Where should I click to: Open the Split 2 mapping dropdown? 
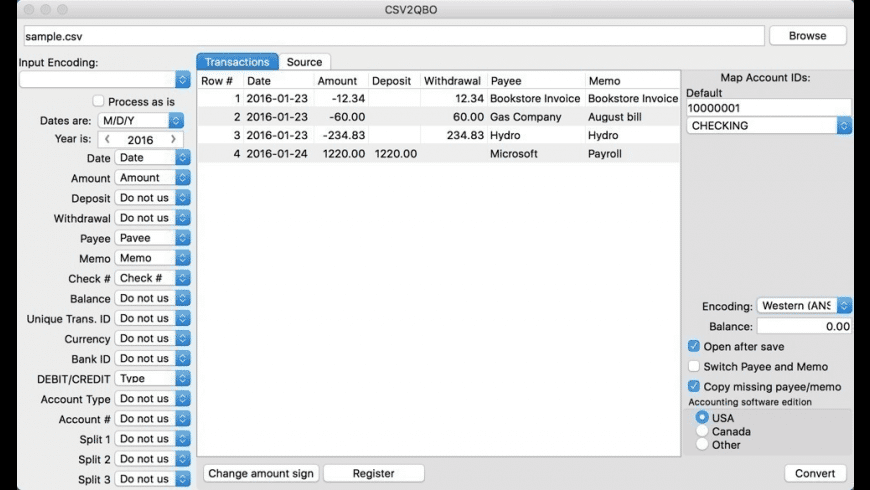click(x=153, y=459)
